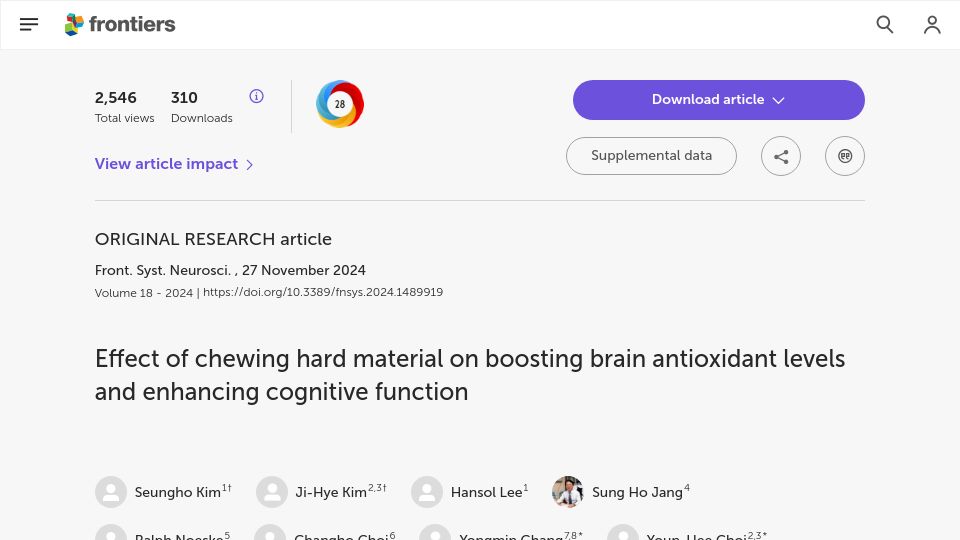Image resolution: width=960 pixels, height=540 pixels.
Task: Open the user account icon
Action: click(932, 24)
